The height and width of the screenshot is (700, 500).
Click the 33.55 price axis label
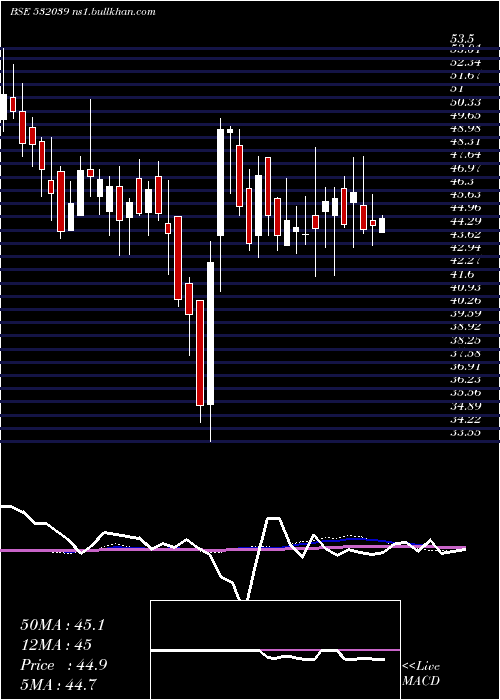(x=466, y=433)
